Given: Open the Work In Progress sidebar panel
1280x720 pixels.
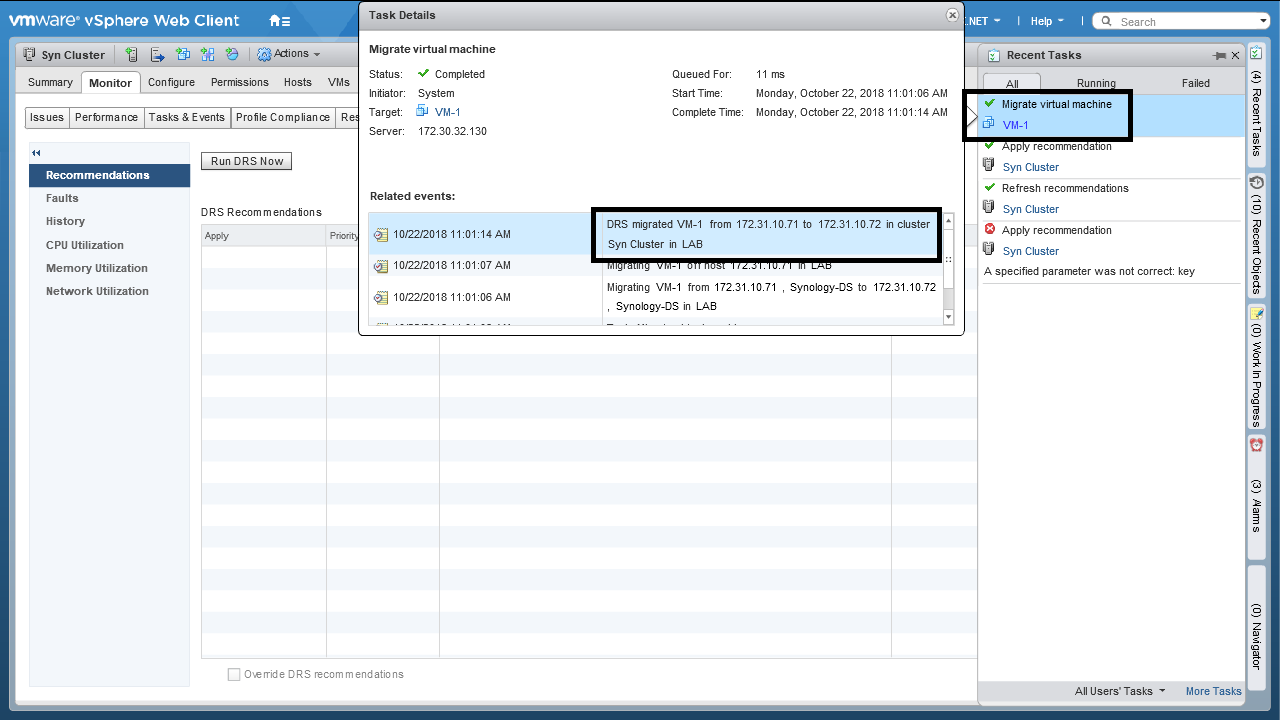Looking at the screenshot, I should tap(1256, 365).
